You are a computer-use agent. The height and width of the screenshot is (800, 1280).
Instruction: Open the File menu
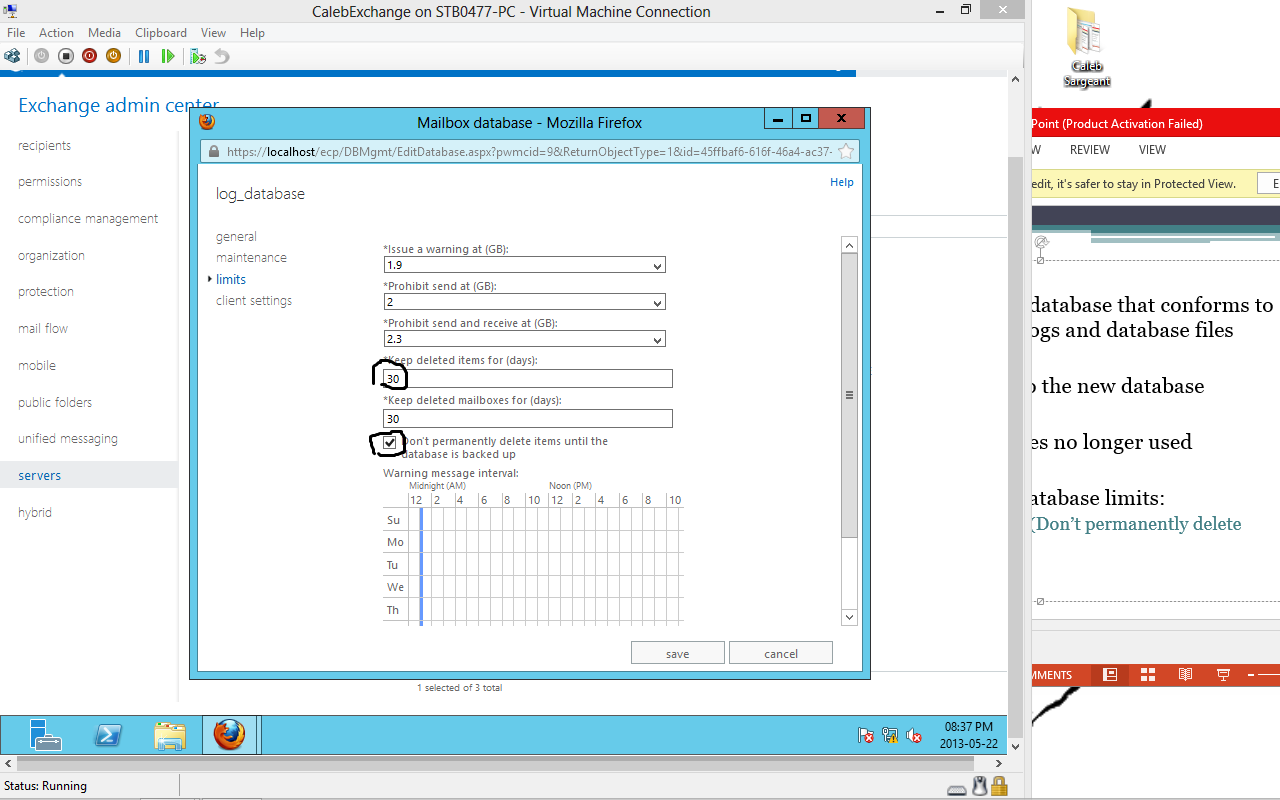pos(16,33)
